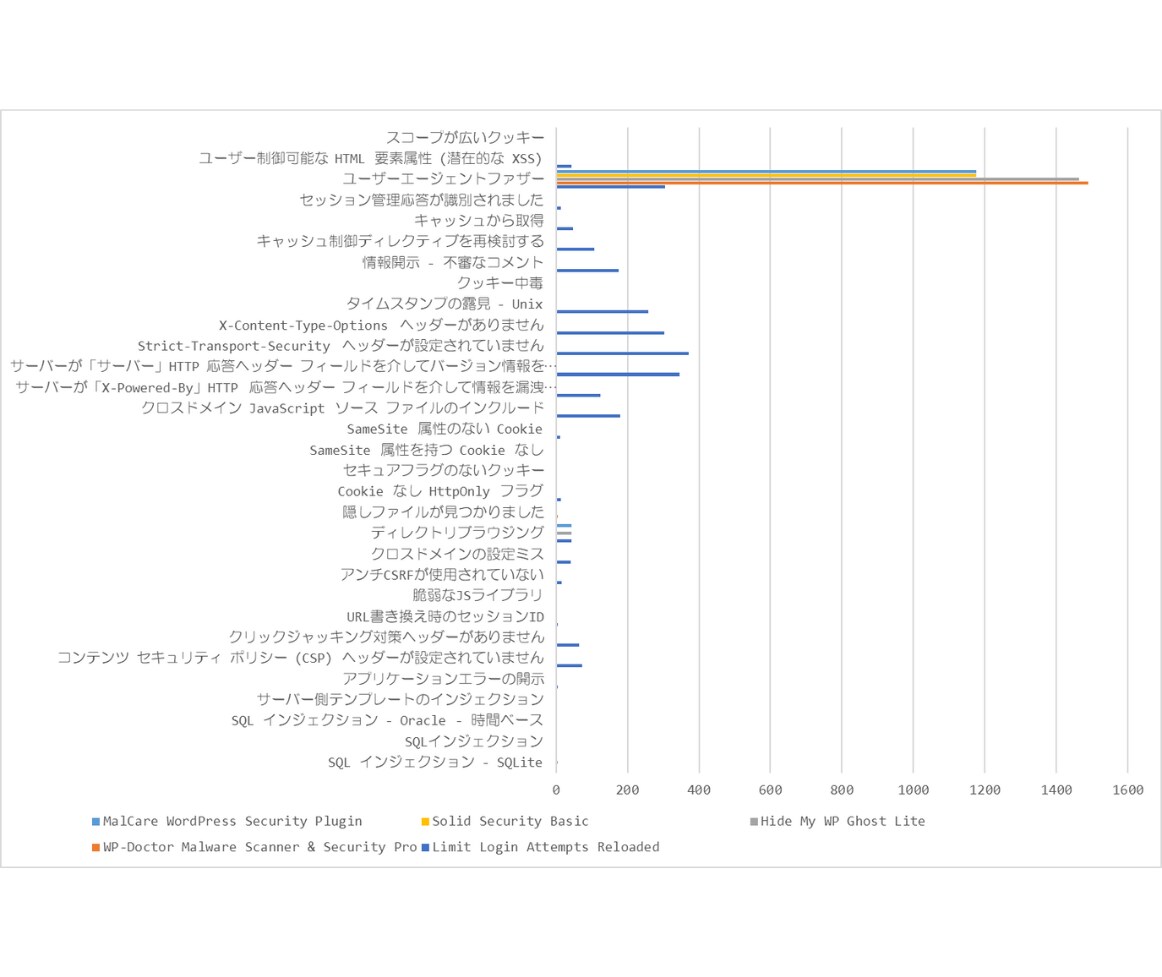This screenshot has width=1162, height=977.
Task: Click the blue bar for タイムスタンプの露見 - Unix
Action: 602,311
